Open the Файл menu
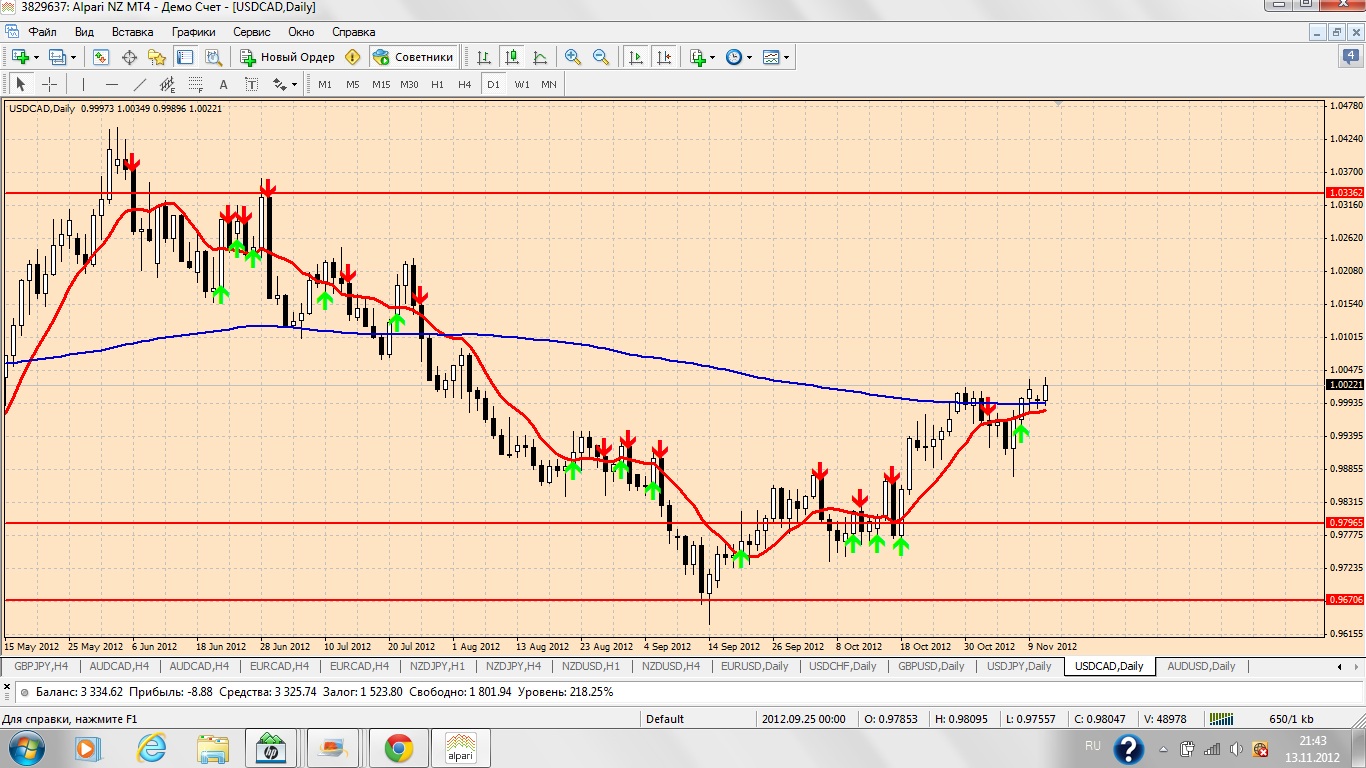 (x=42, y=32)
